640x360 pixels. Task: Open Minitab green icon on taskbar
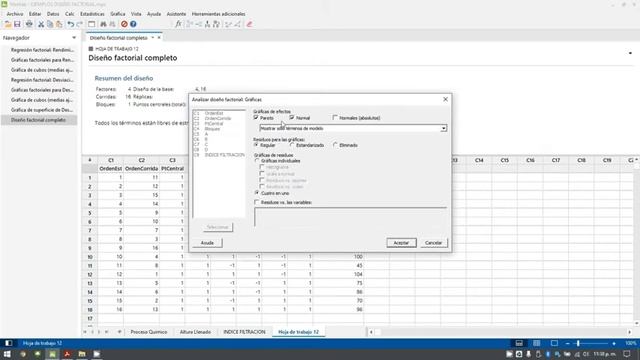[x=52, y=354]
